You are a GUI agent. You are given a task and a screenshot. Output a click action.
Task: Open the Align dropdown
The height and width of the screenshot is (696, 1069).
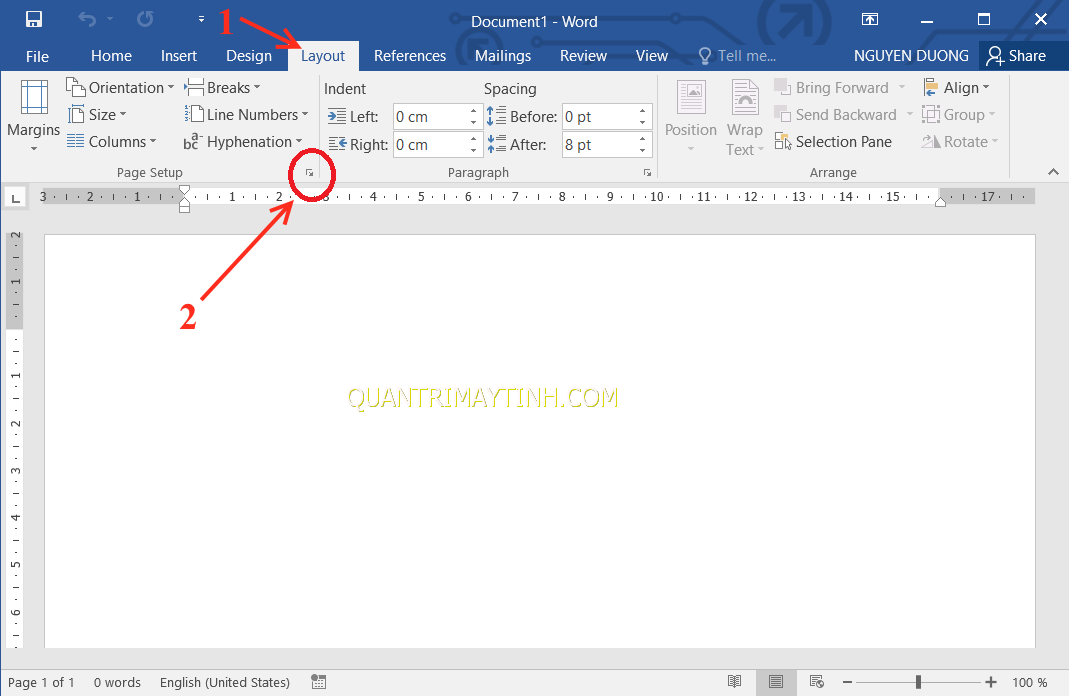tap(956, 87)
